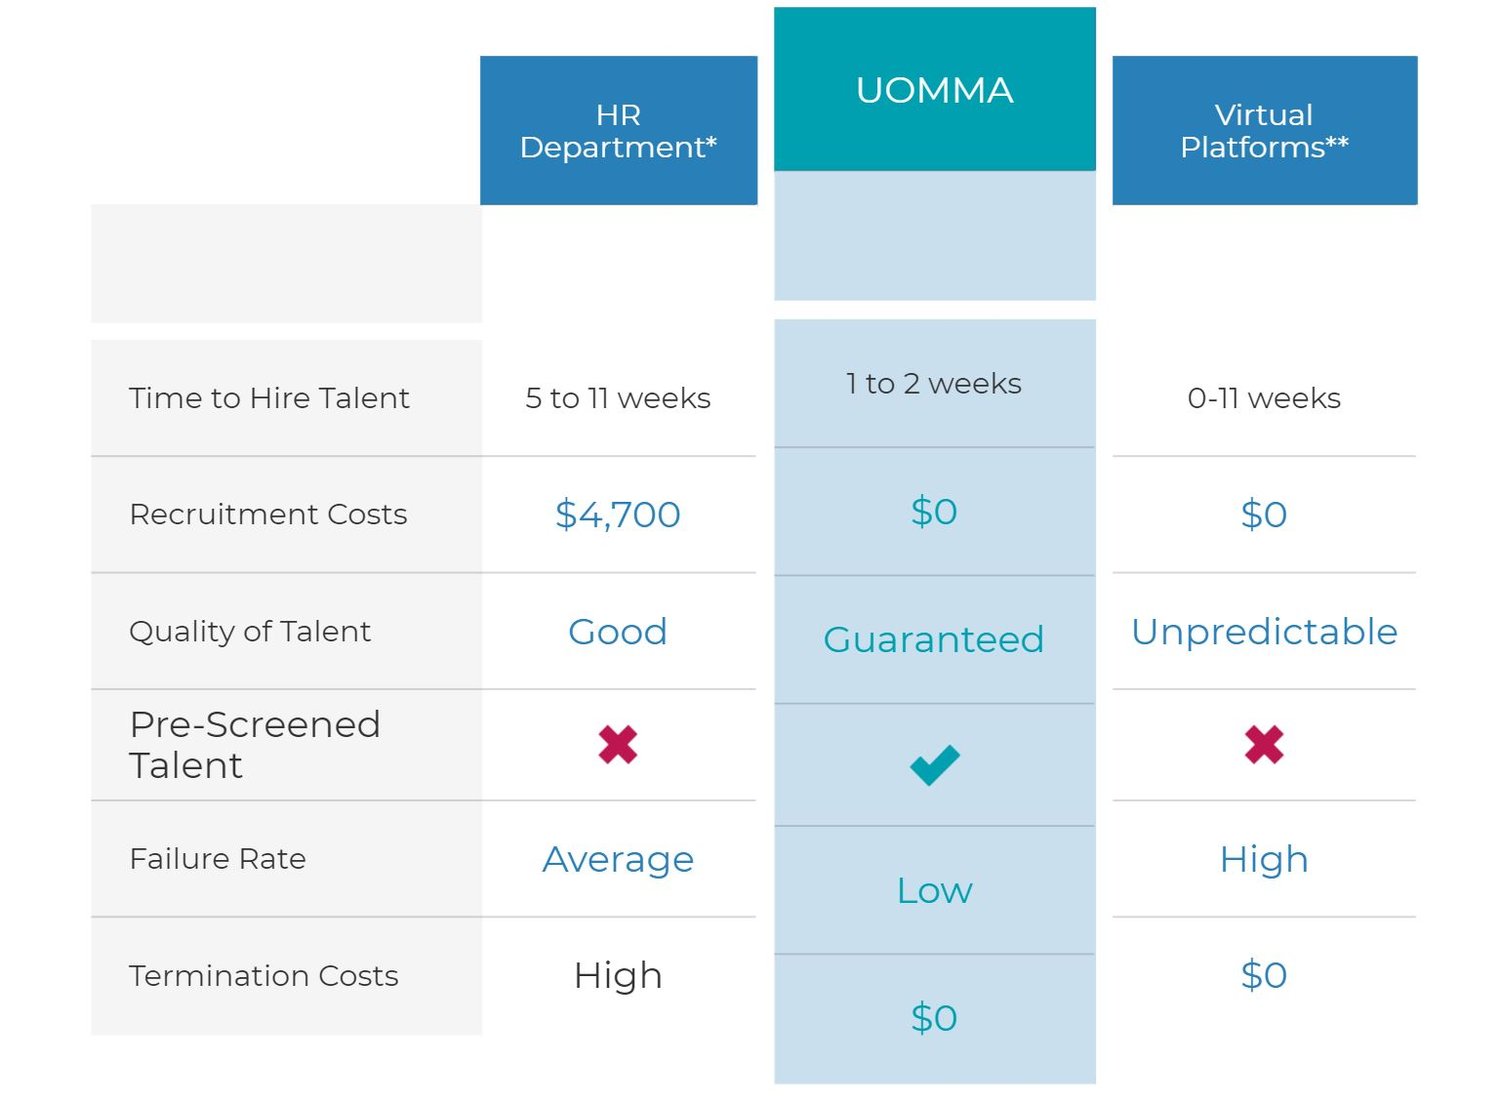Select the UOMMA column header
The image size is (1500, 1112).
934,90
